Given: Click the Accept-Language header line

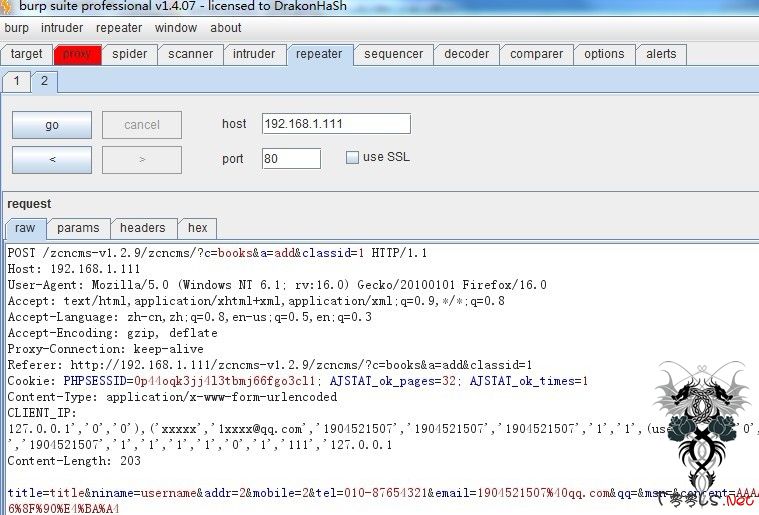Looking at the screenshot, I should point(190,317).
